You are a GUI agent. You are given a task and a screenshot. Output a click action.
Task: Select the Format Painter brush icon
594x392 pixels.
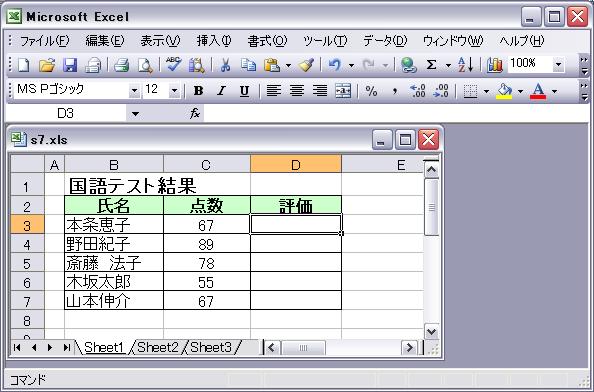[306, 65]
